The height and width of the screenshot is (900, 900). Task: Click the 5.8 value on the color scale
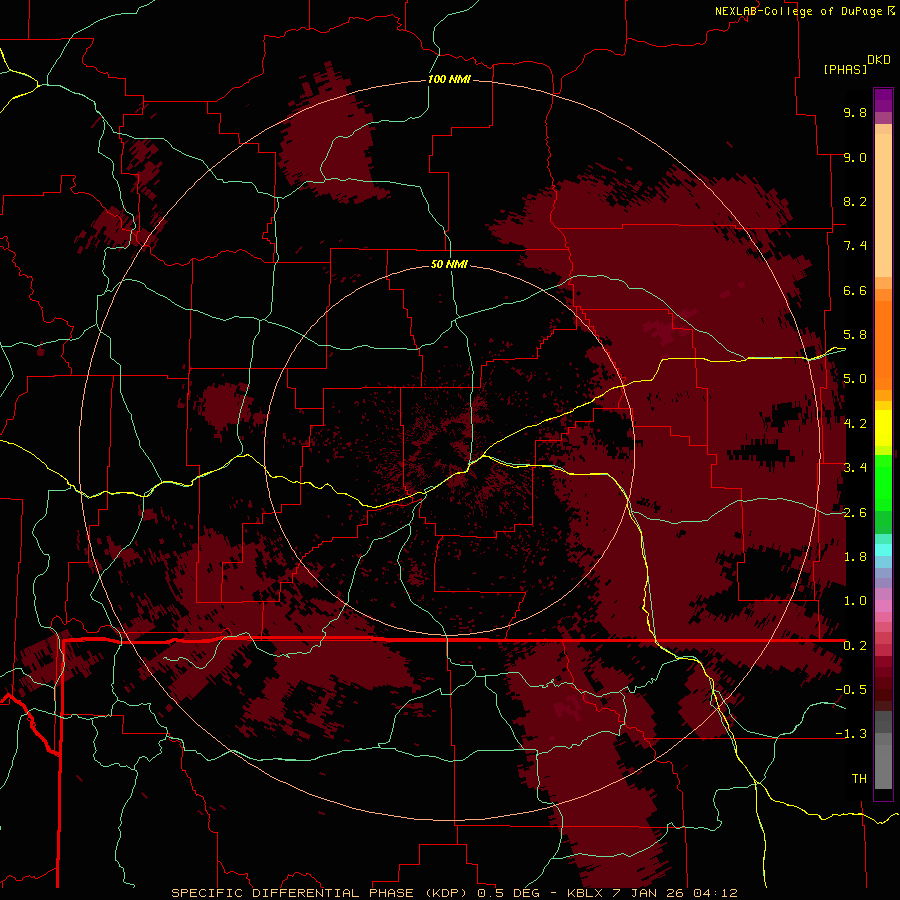click(x=855, y=335)
